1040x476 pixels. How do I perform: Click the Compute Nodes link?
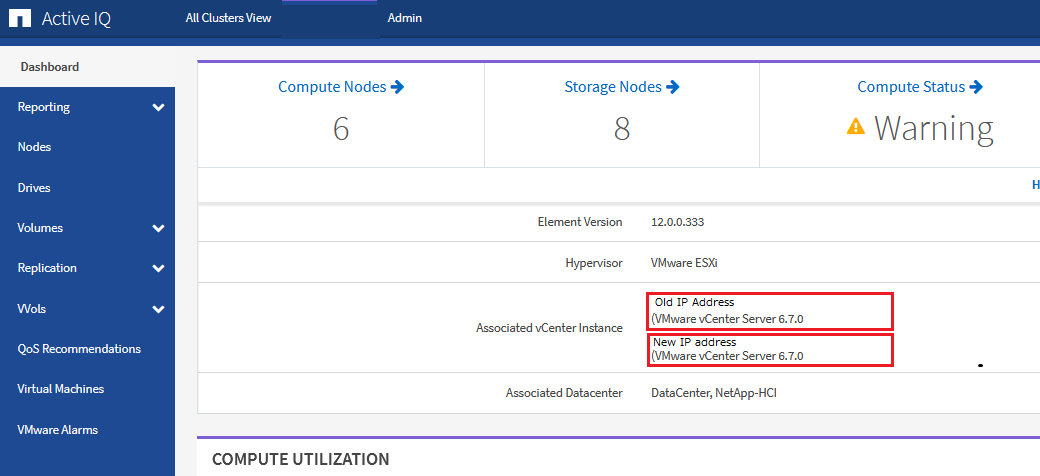click(332, 87)
